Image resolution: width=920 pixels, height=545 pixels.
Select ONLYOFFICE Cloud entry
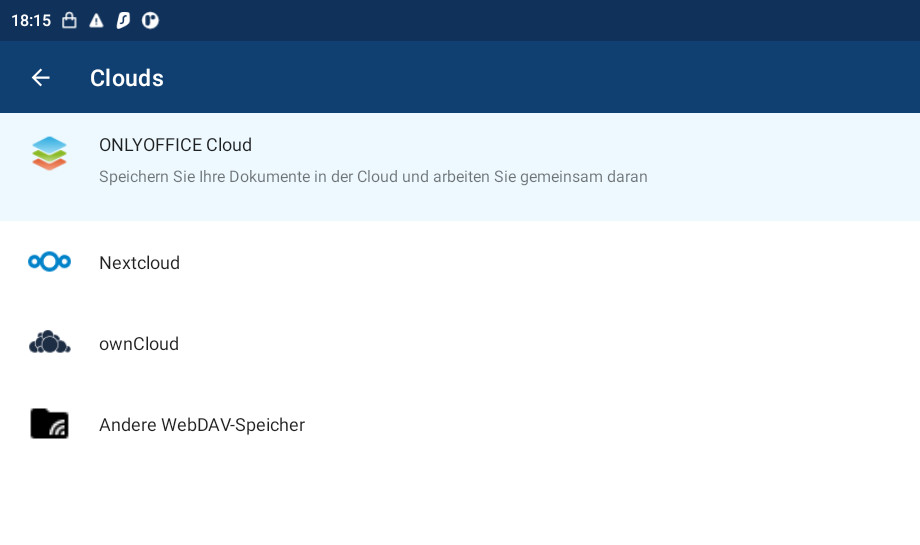pos(460,167)
